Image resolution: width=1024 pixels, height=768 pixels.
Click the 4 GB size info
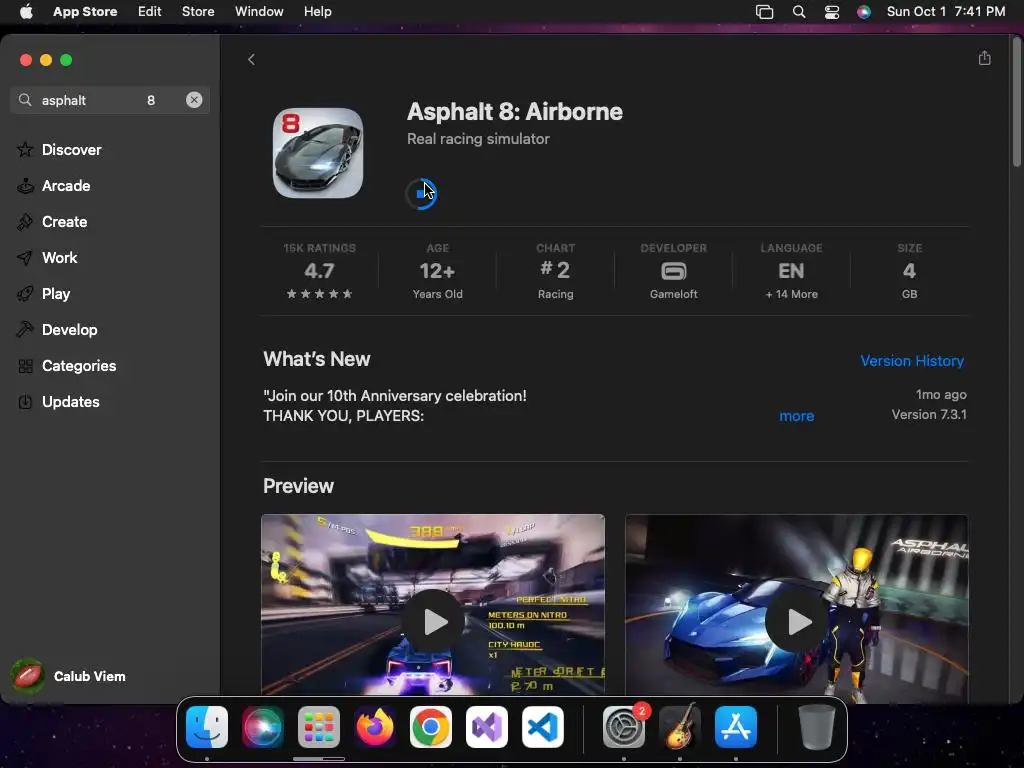pos(909,270)
